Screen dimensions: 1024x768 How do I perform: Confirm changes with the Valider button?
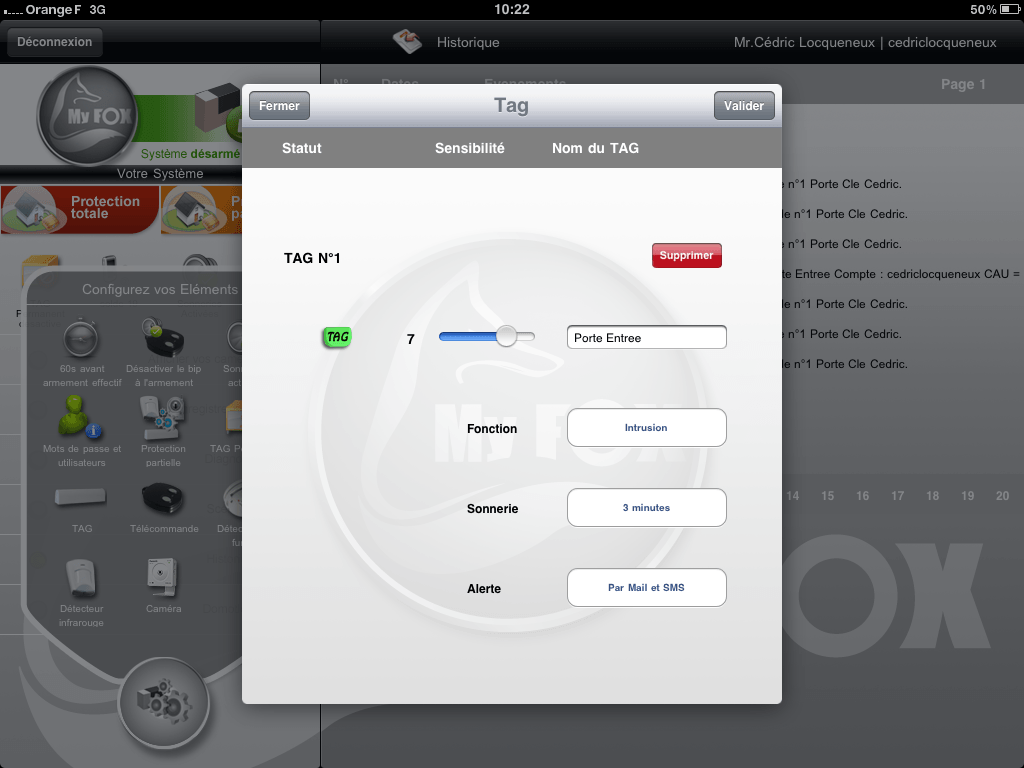click(744, 106)
